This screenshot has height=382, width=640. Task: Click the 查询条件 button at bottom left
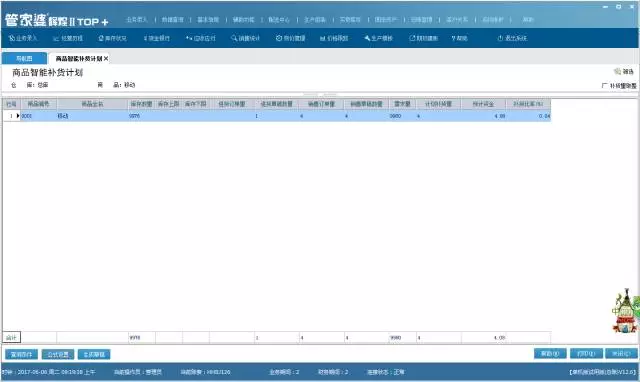coord(21,354)
